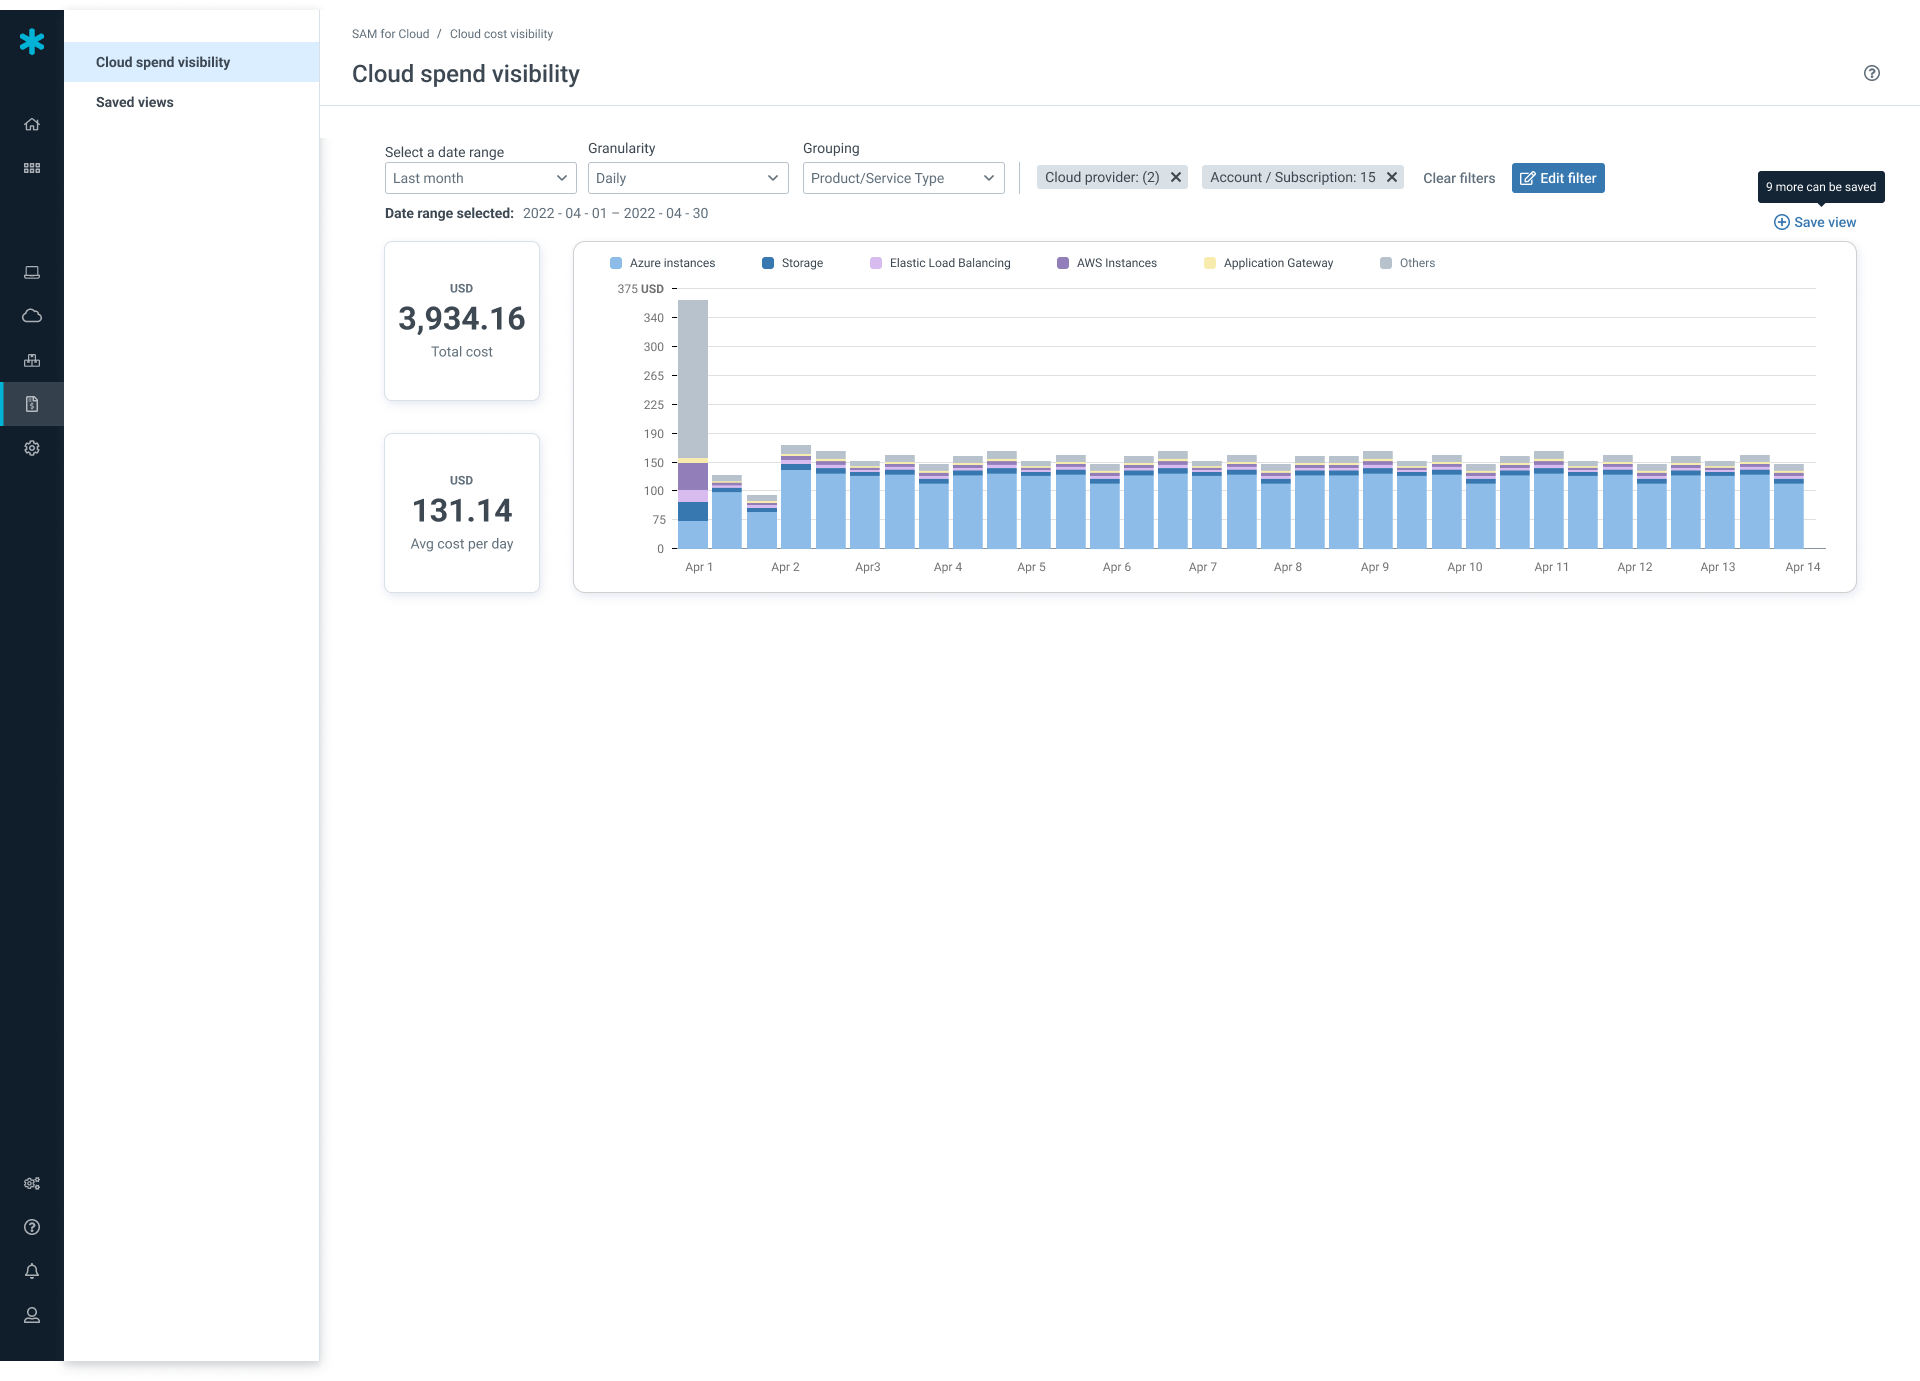Toggle Others legend swatch

coord(1386,263)
